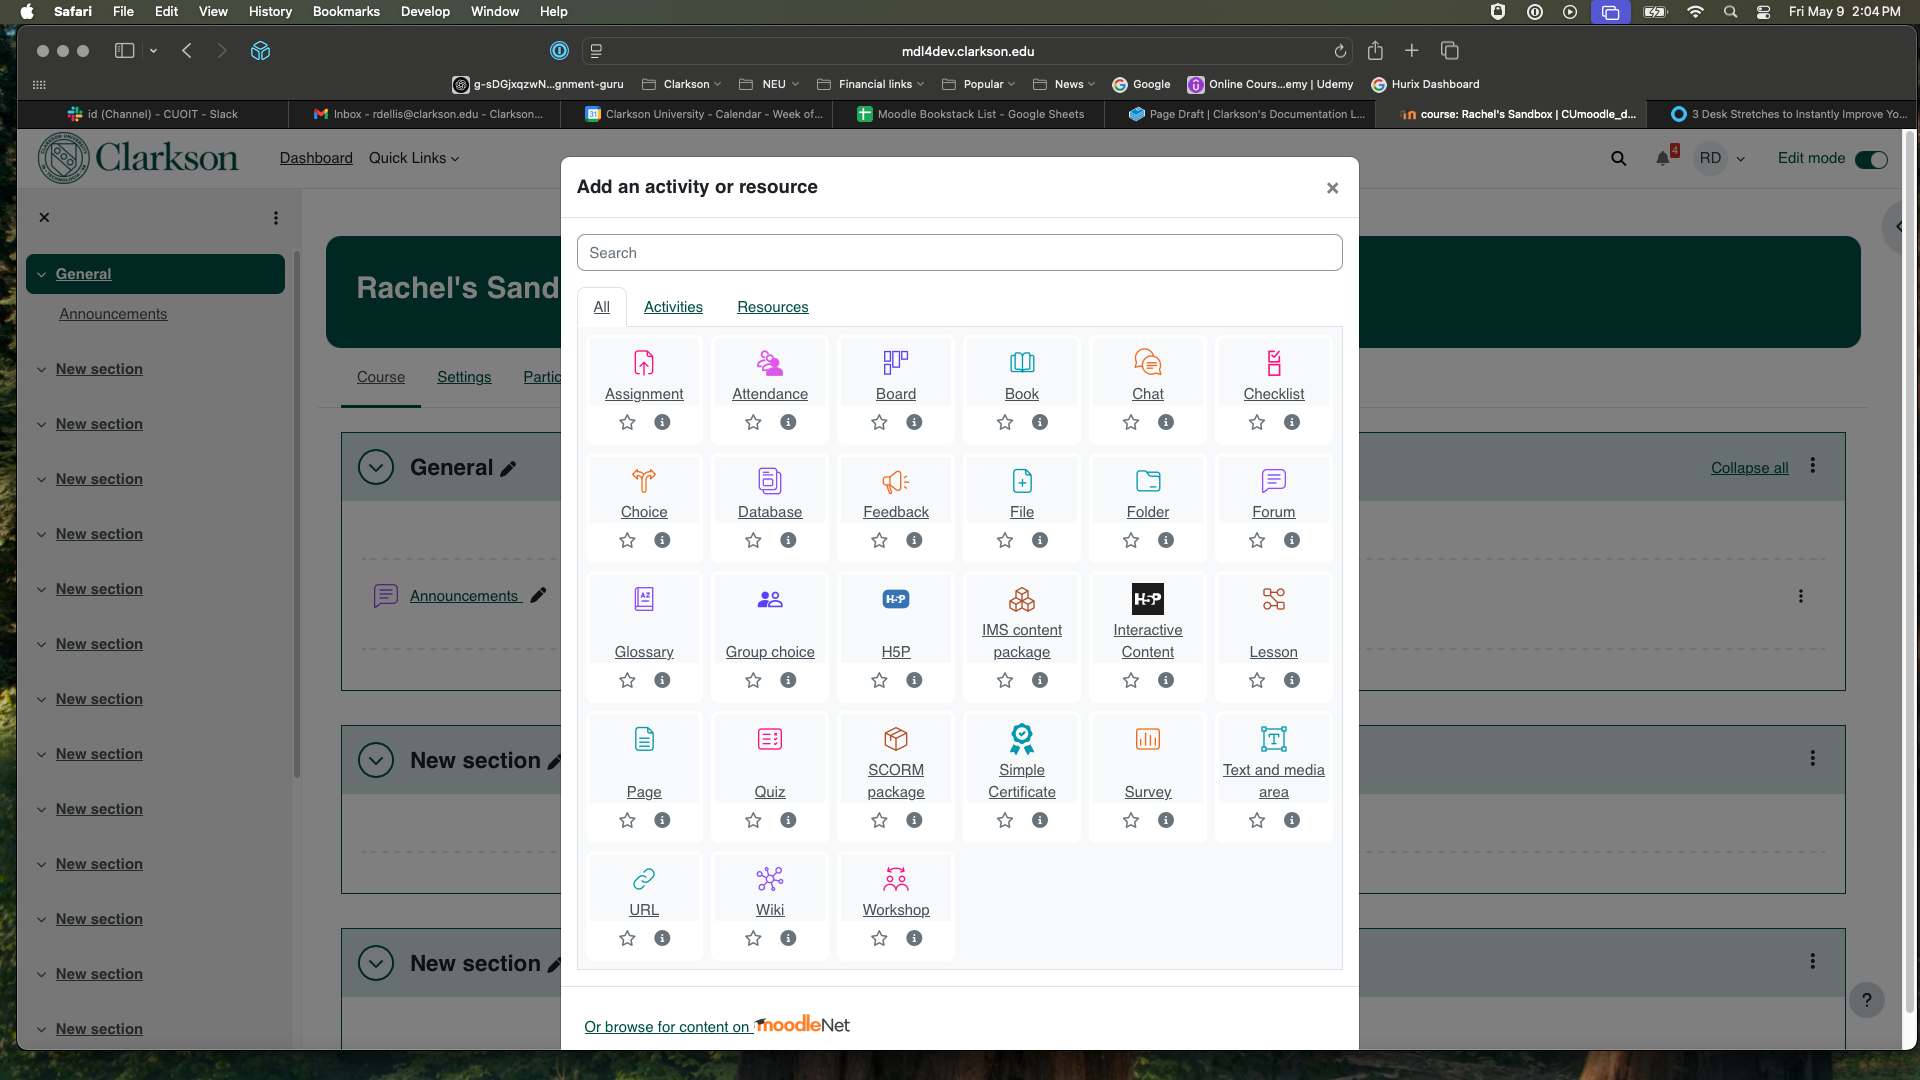Choose the Quiz activity icon
This screenshot has width=1920, height=1080.
pos(769,739)
